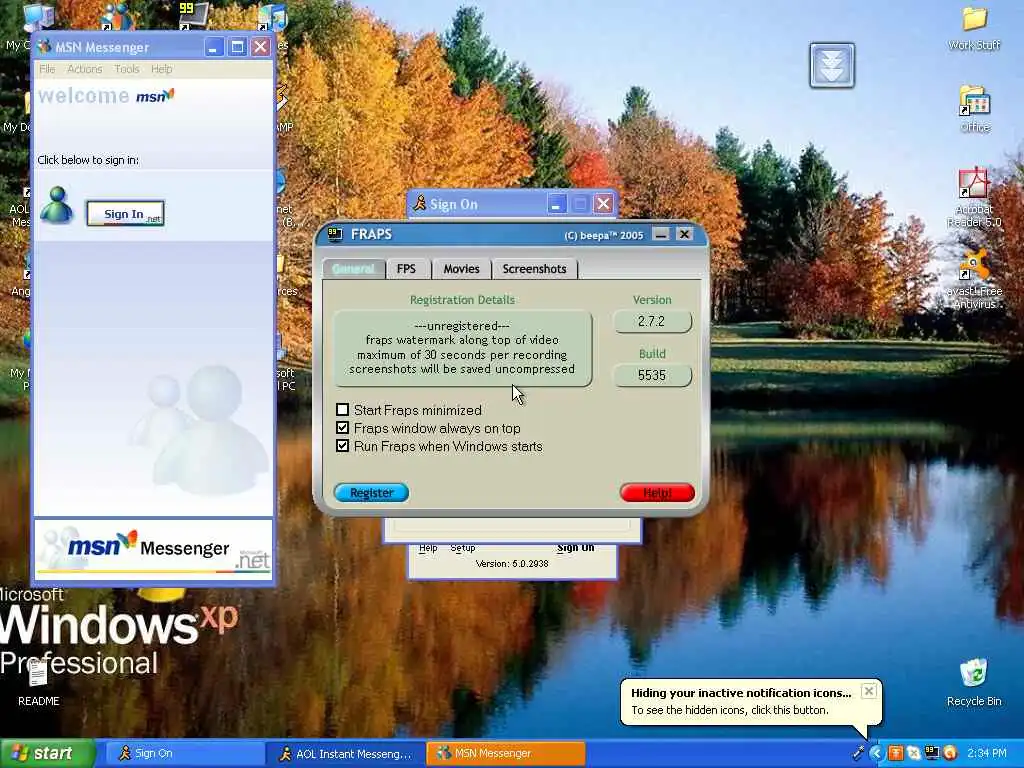Click MSN Messenger title bar butterfly icon
The height and width of the screenshot is (768, 1024).
tap(44, 47)
